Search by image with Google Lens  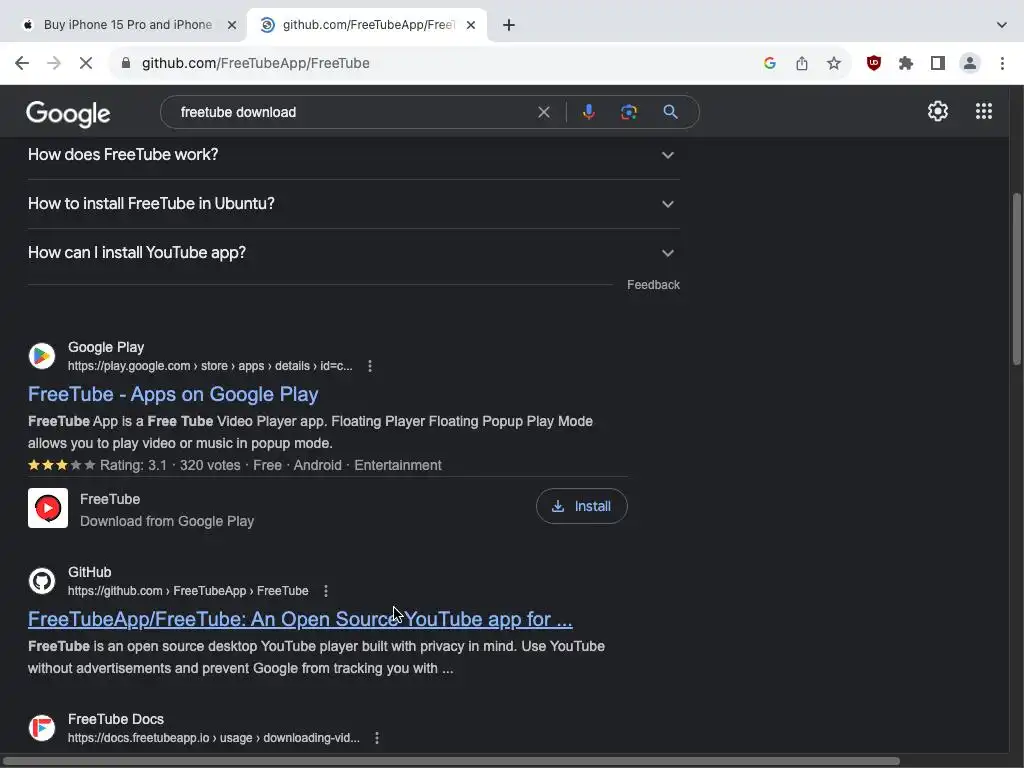click(x=629, y=112)
